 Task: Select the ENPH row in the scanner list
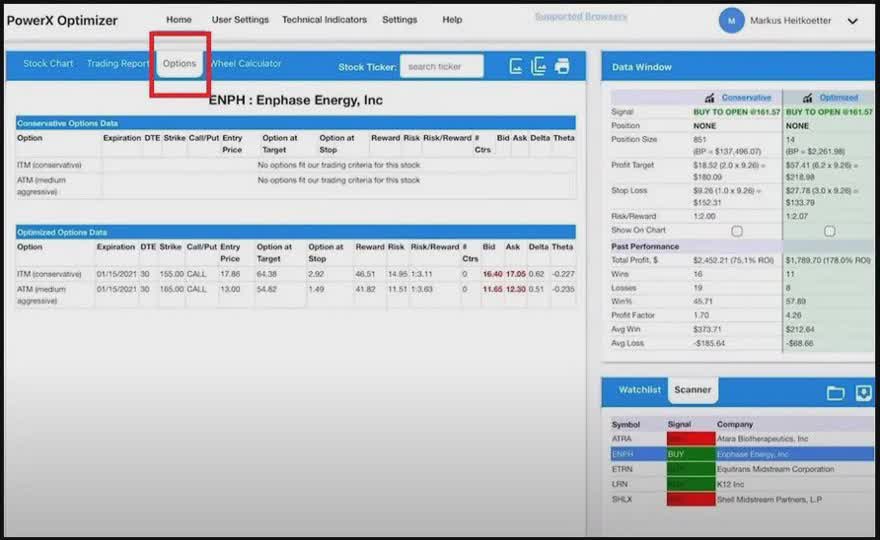click(x=742, y=454)
